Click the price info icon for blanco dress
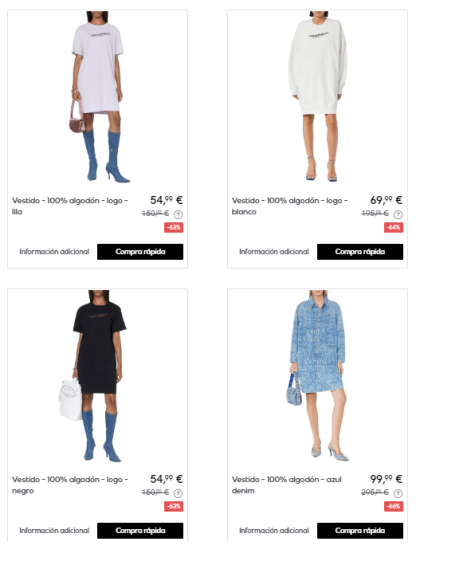The height and width of the screenshot is (565, 475). [x=398, y=214]
